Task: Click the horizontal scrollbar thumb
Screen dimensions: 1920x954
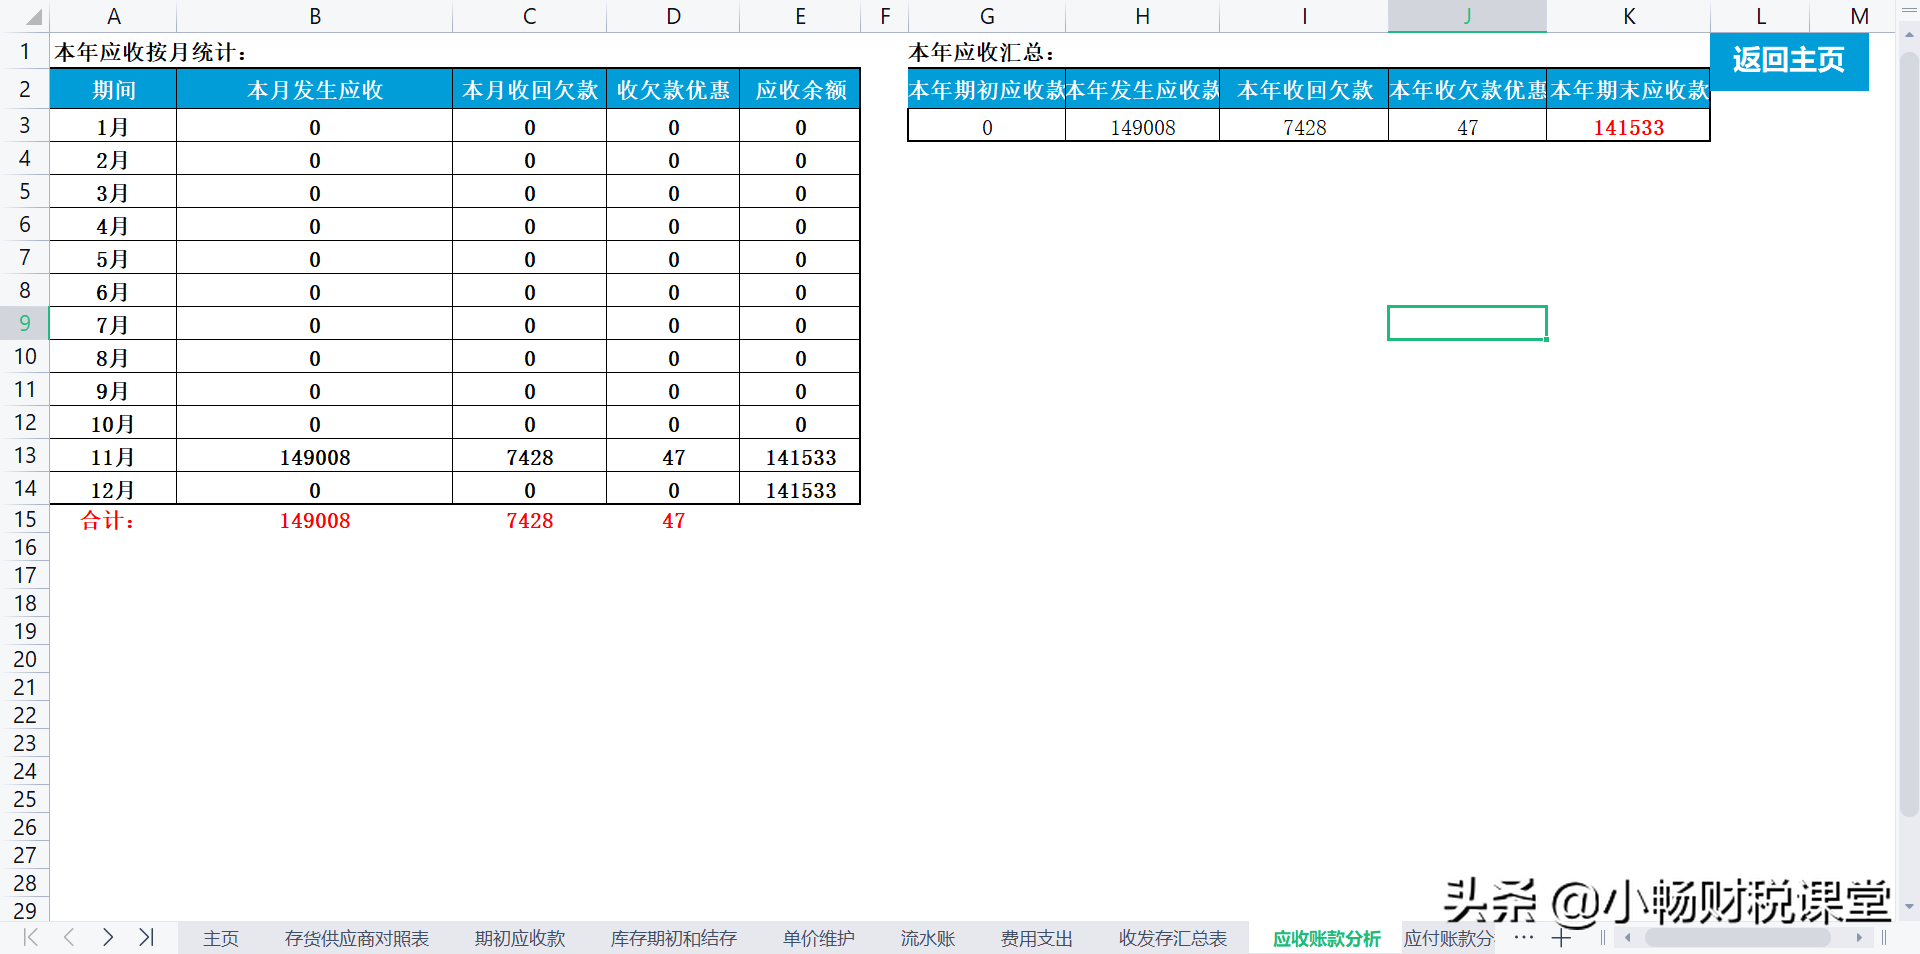Action: click(x=1740, y=938)
